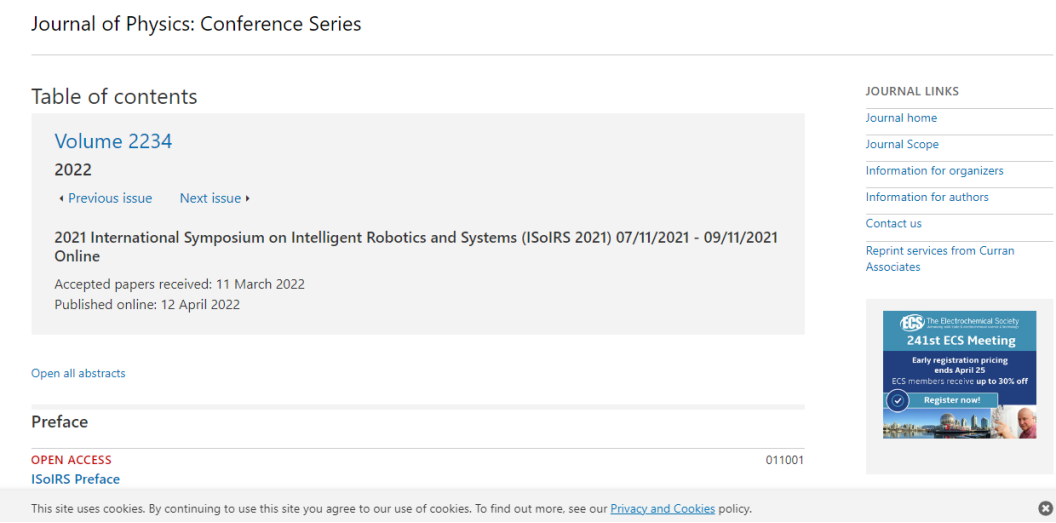Dismiss the cookie notice with X icon
The height and width of the screenshot is (523, 1056).
click(x=1045, y=508)
